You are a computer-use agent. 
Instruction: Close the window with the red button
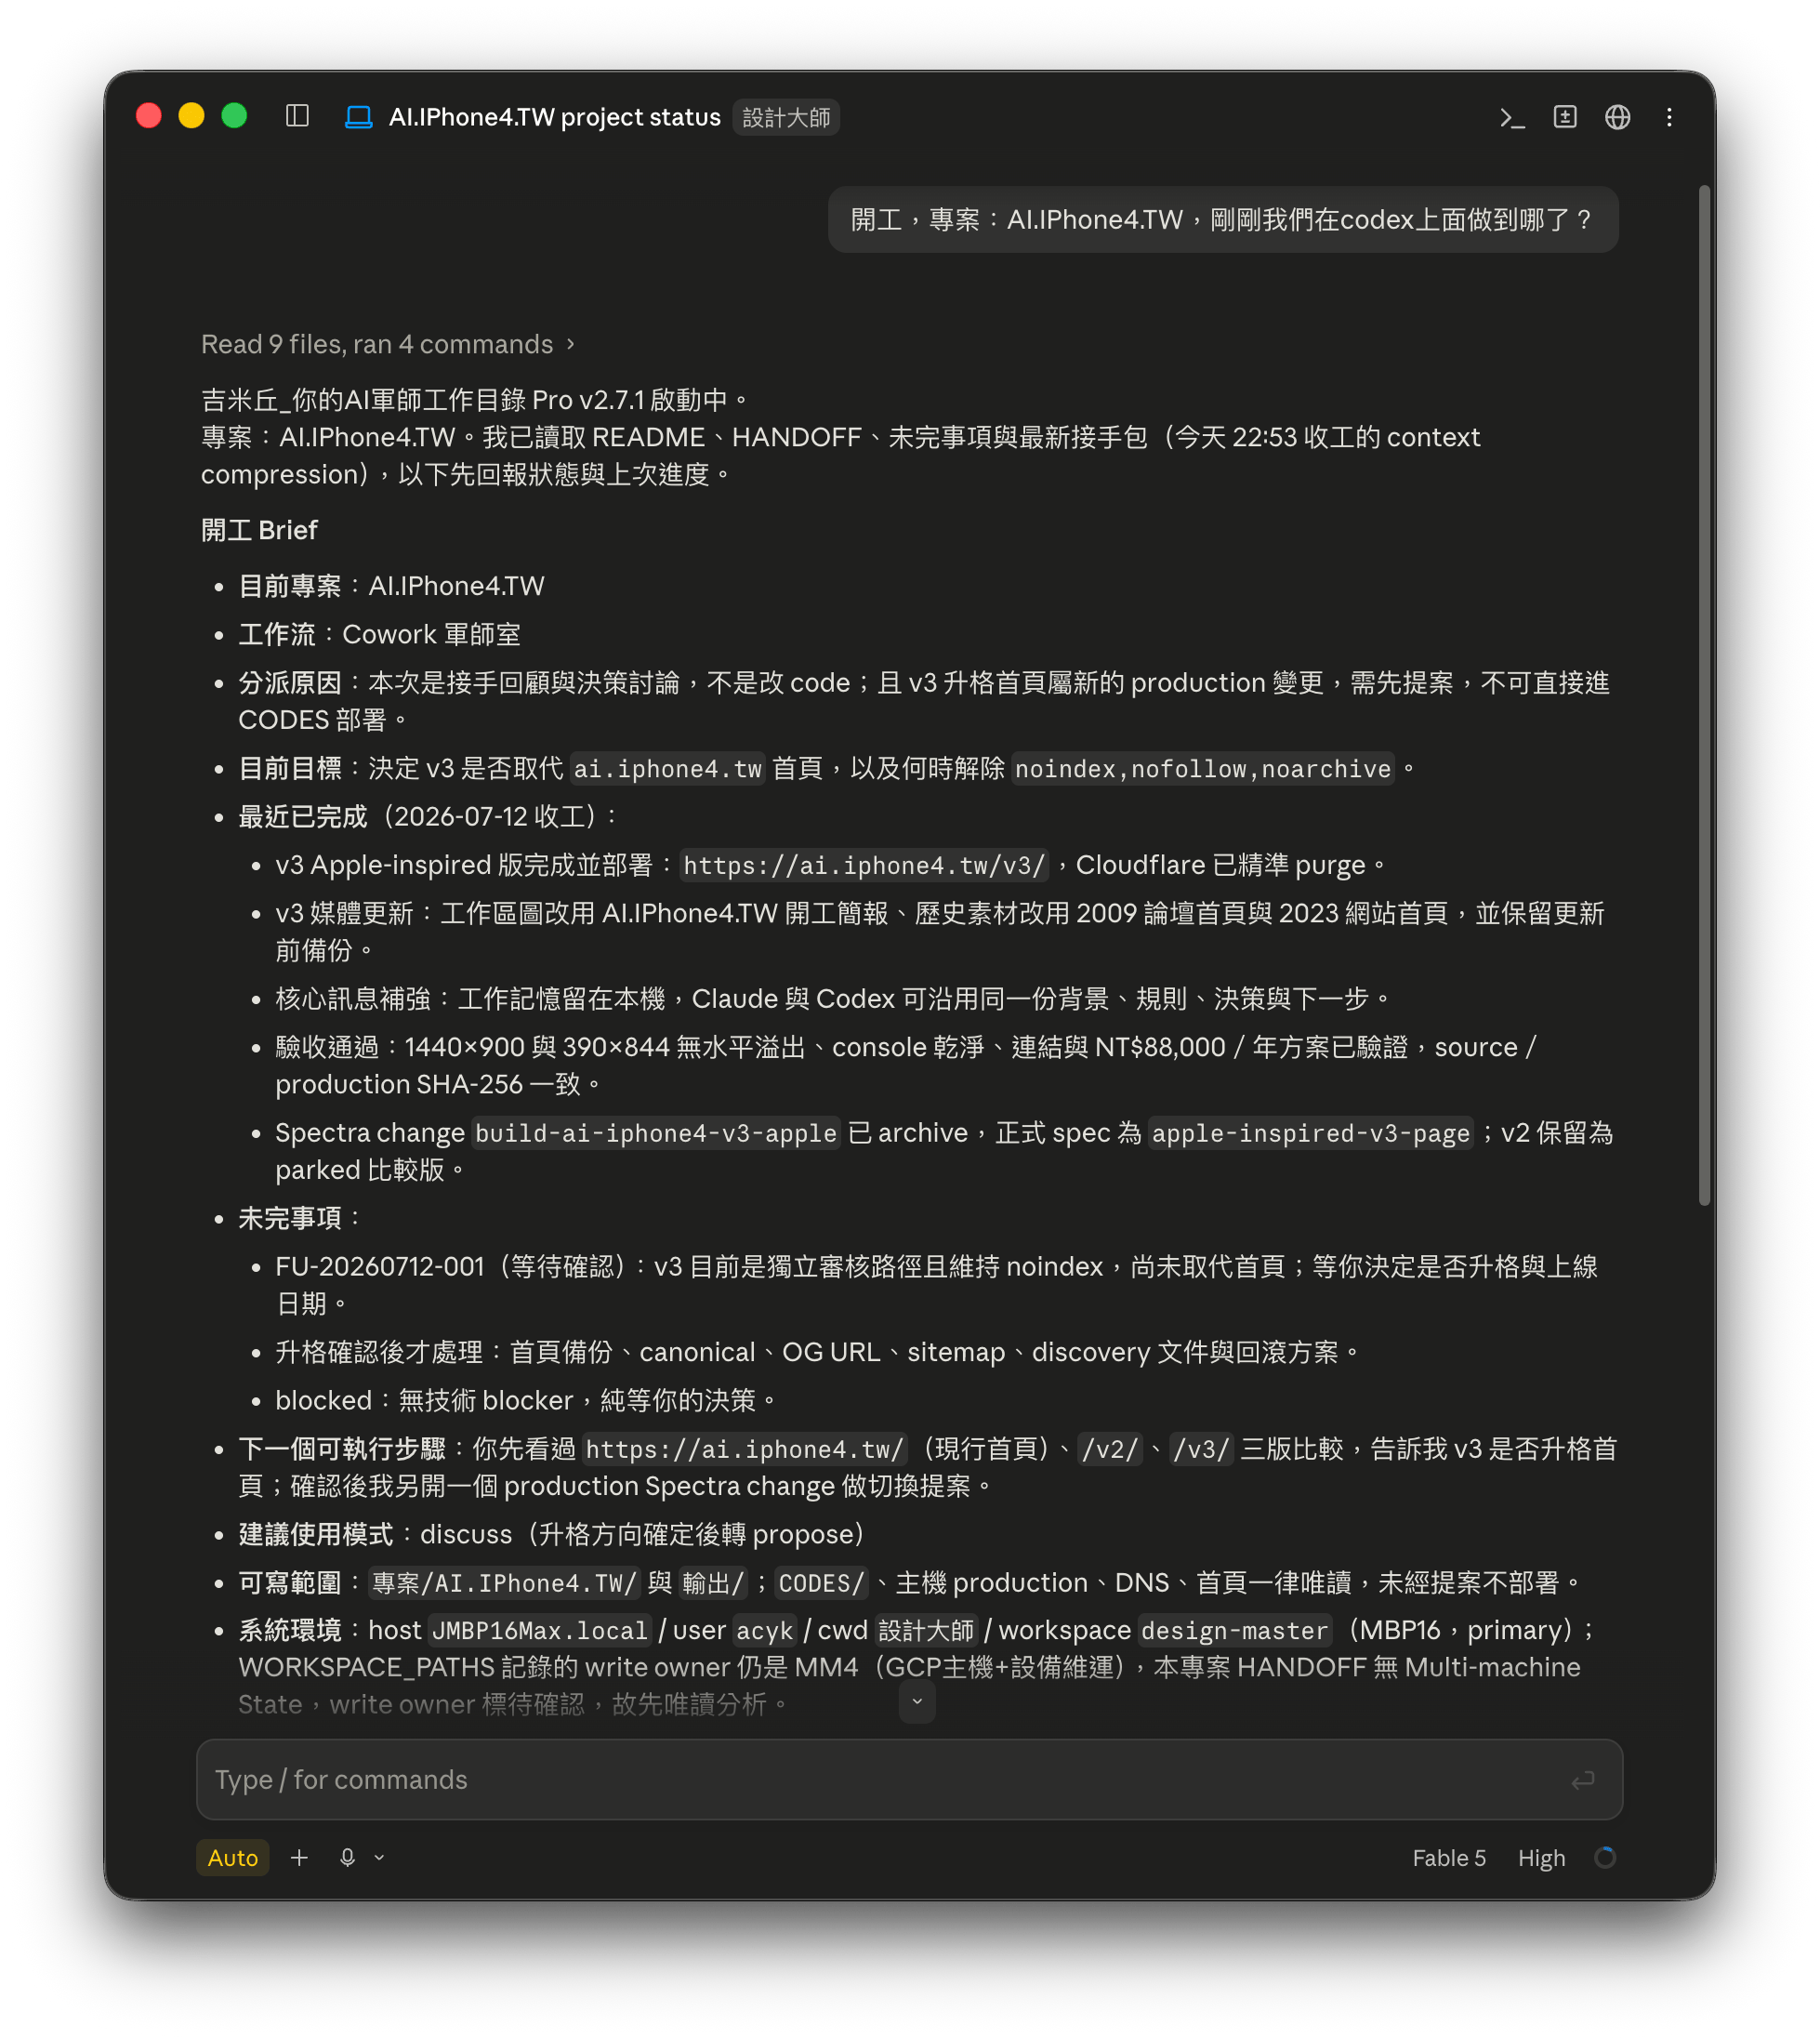(x=149, y=116)
